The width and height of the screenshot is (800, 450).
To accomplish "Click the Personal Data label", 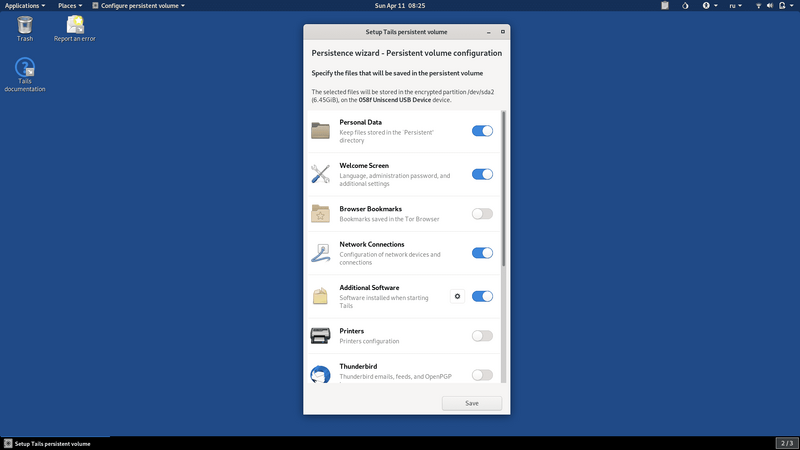I will click(361, 122).
